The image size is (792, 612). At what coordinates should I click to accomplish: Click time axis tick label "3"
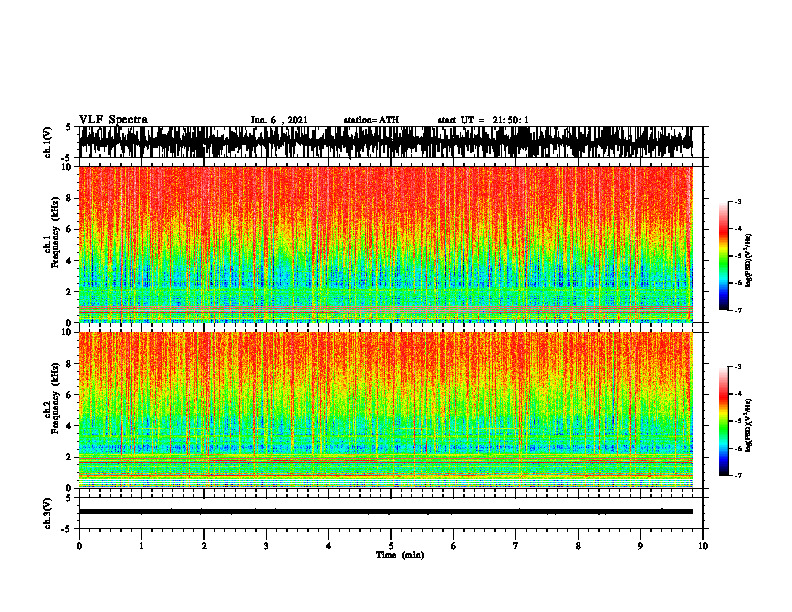pyautogui.click(x=266, y=546)
